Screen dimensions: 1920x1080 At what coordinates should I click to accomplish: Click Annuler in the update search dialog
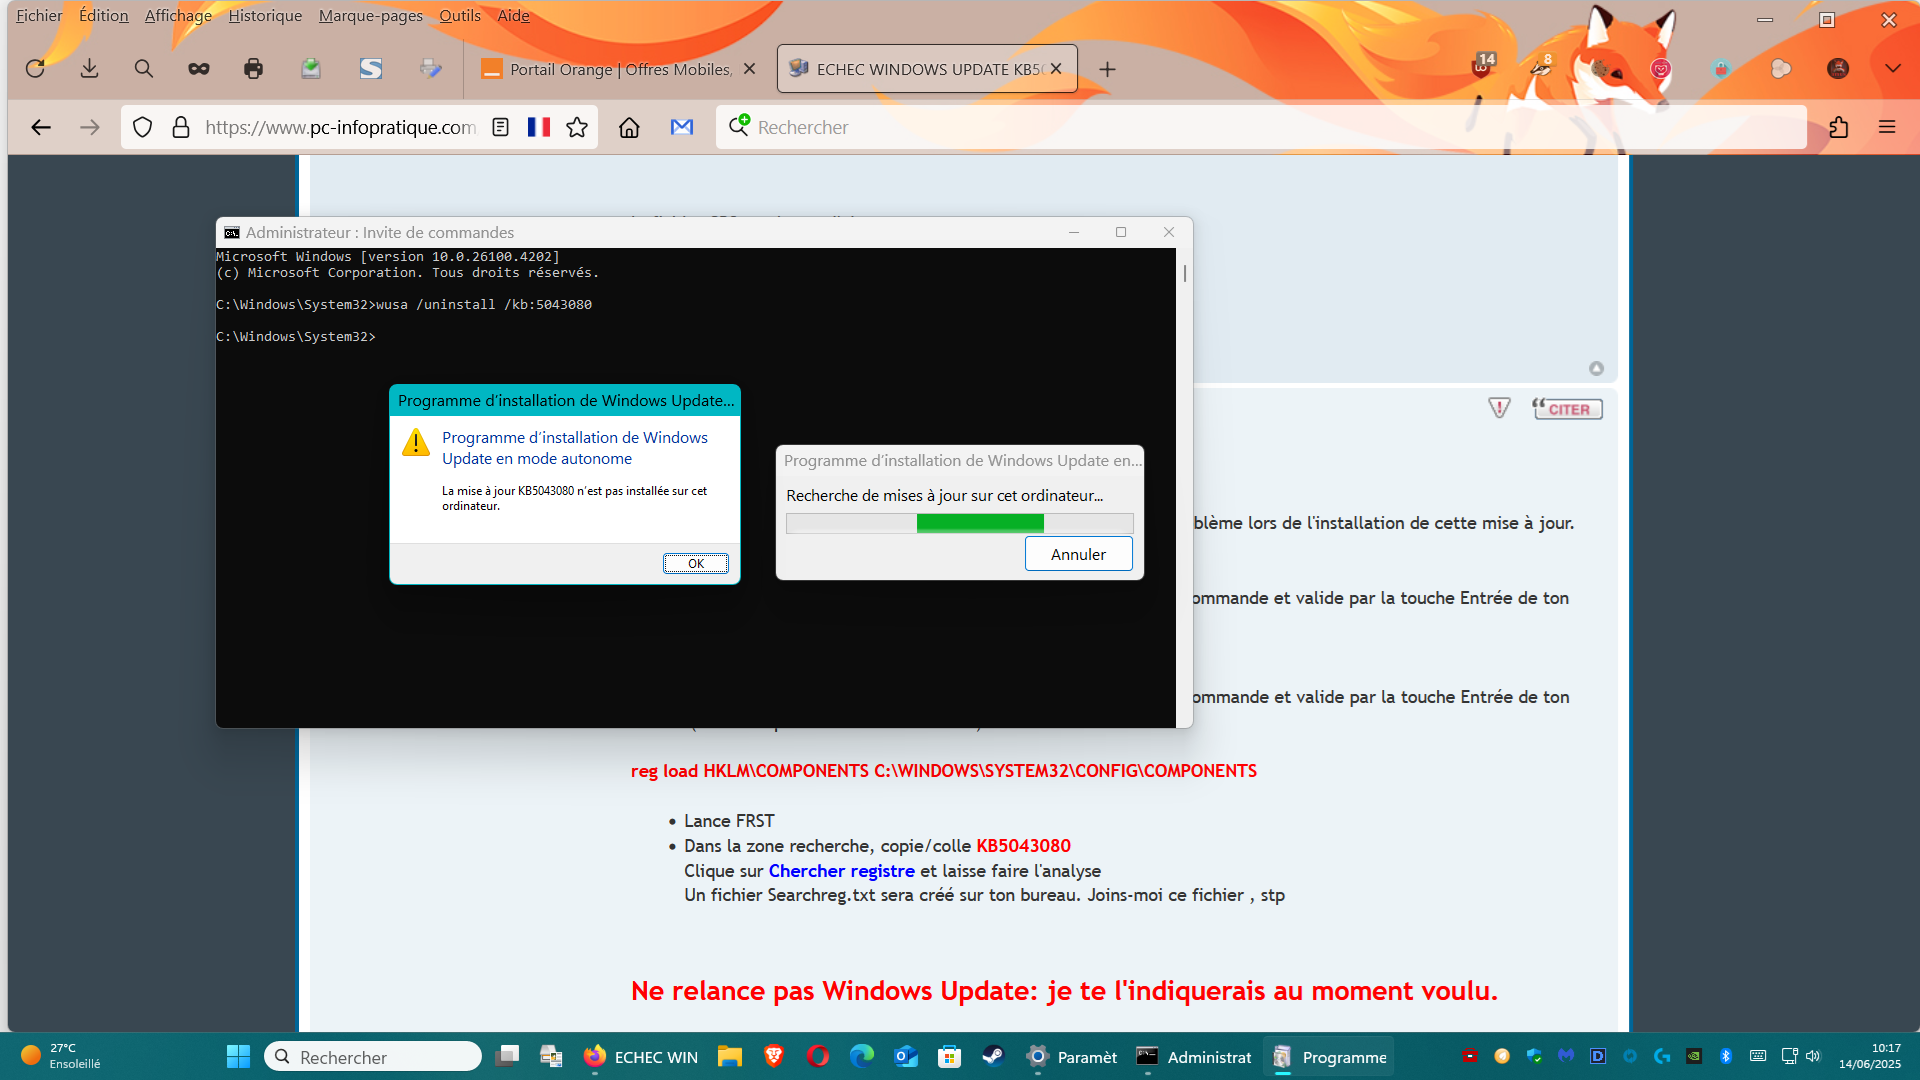(1078, 554)
